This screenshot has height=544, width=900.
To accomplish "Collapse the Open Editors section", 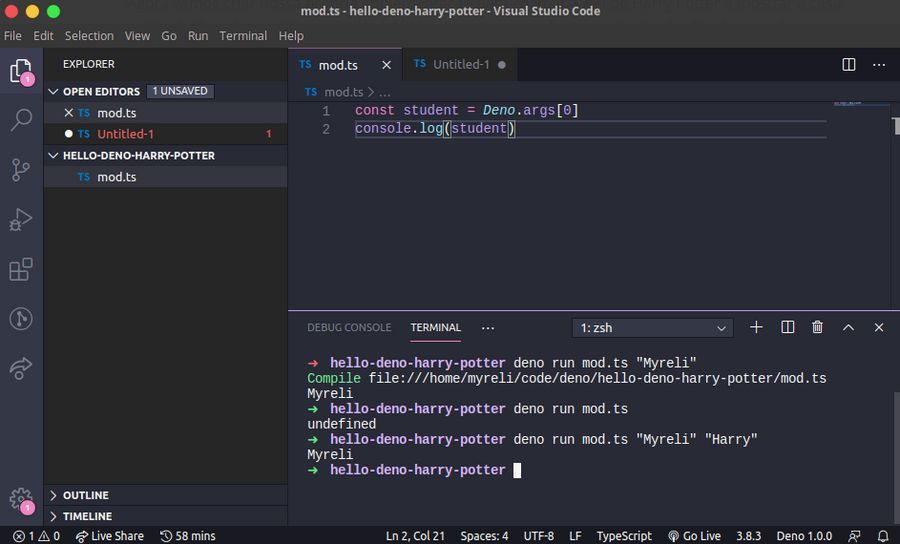I will pyautogui.click(x=100, y=91).
